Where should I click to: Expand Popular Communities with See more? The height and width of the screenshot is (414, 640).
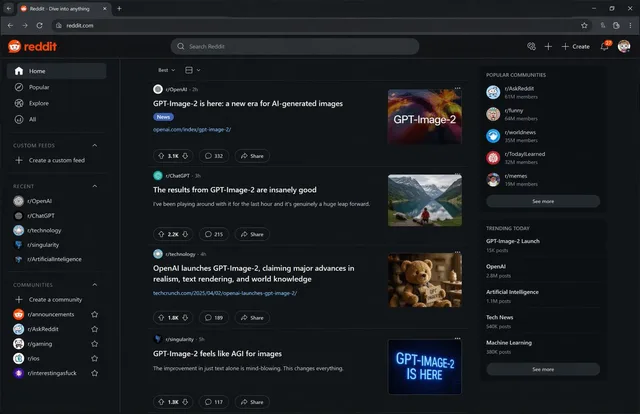(x=543, y=201)
